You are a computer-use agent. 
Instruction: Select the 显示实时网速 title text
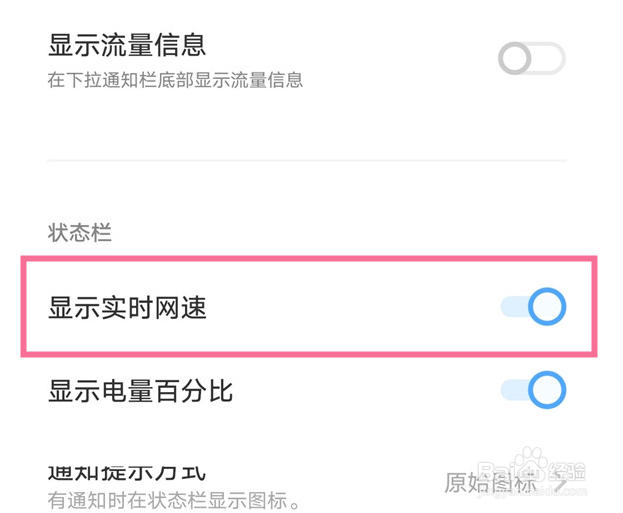coord(127,308)
